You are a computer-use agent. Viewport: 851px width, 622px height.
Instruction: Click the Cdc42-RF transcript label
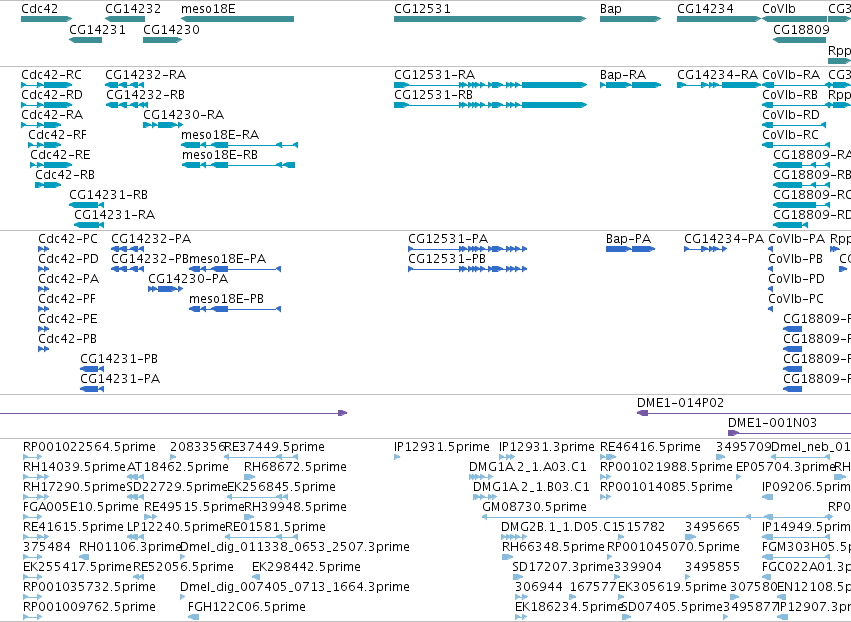click(x=57, y=135)
